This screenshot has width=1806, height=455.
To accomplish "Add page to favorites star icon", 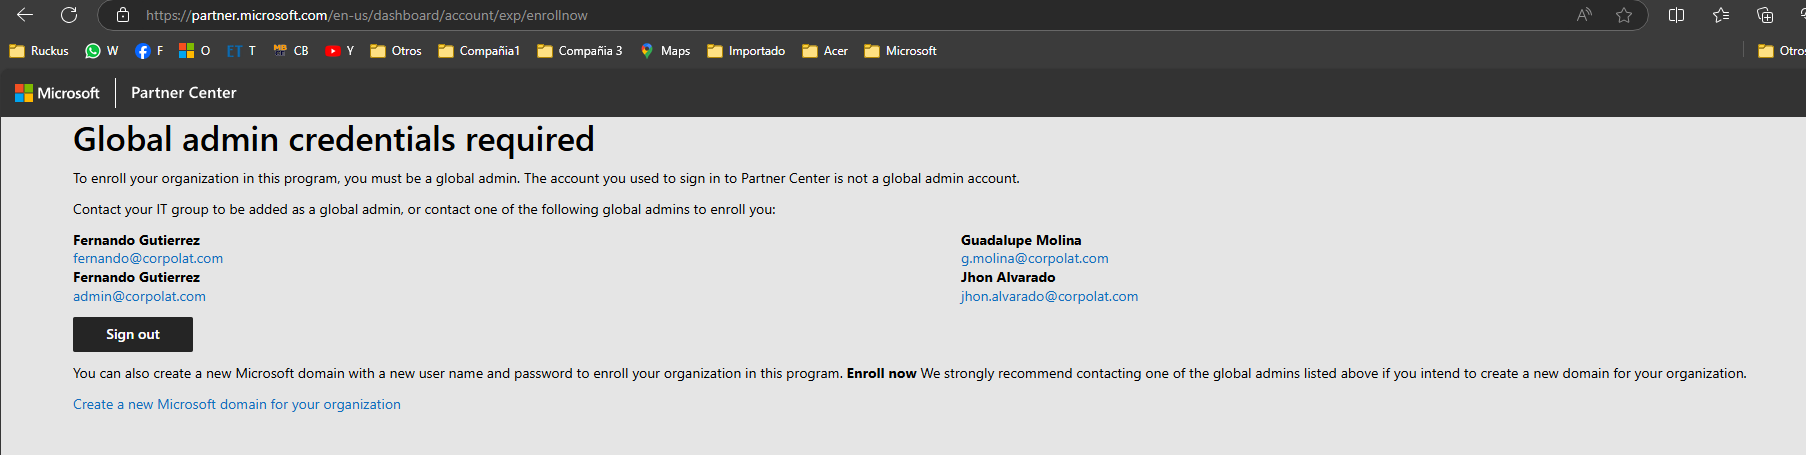I will [x=1624, y=15].
